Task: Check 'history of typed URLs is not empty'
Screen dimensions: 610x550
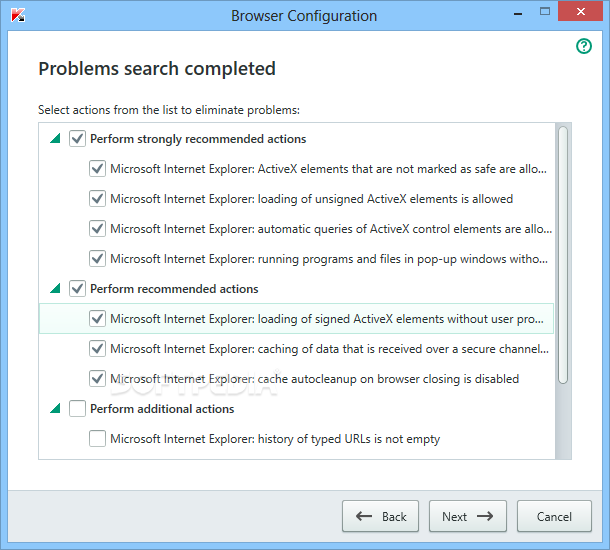Action: [x=97, y=439]
